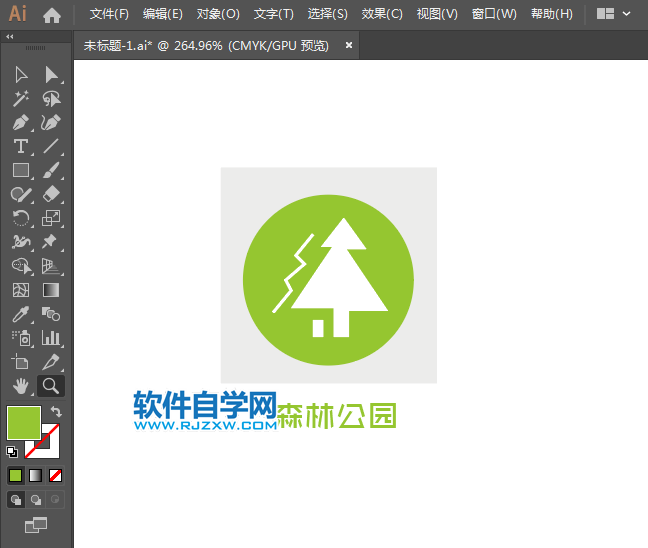This screenshot has width=648, height=548.
Task: Open the 窗口(W) menu
Action: click(494, 14)
